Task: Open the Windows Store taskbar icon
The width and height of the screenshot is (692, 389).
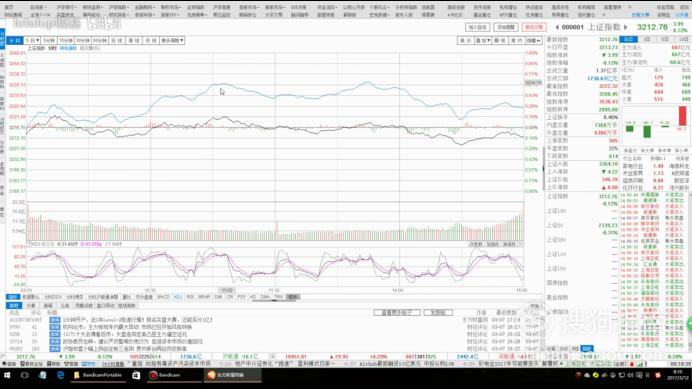Action: click(136, 375)
